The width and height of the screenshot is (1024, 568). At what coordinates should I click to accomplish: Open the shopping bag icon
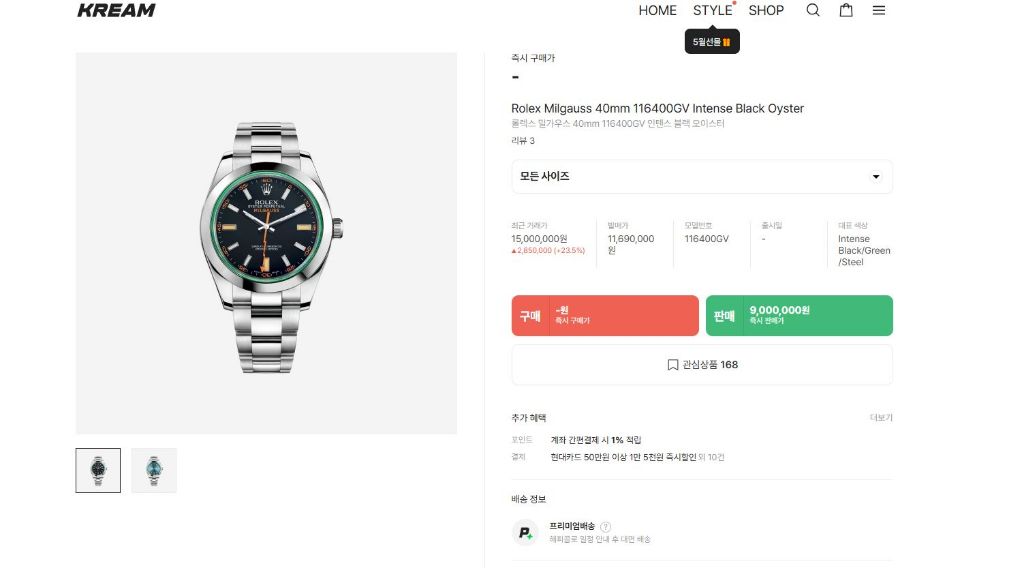pos(846,10)
